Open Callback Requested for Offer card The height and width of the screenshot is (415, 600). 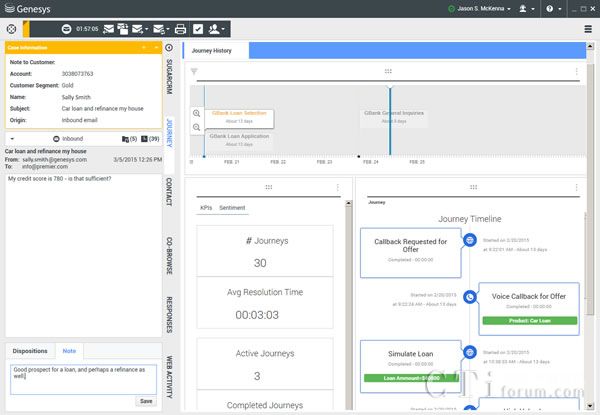coord(410,253)
